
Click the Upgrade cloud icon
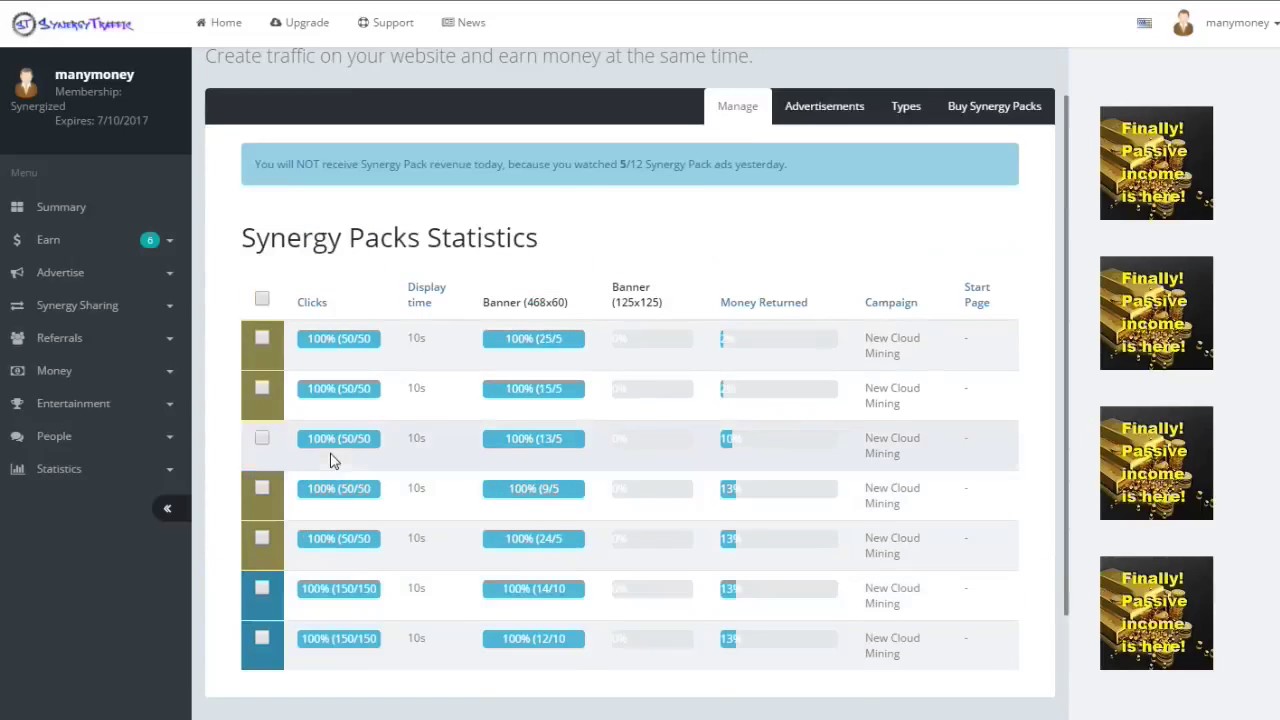pos(276,22)
